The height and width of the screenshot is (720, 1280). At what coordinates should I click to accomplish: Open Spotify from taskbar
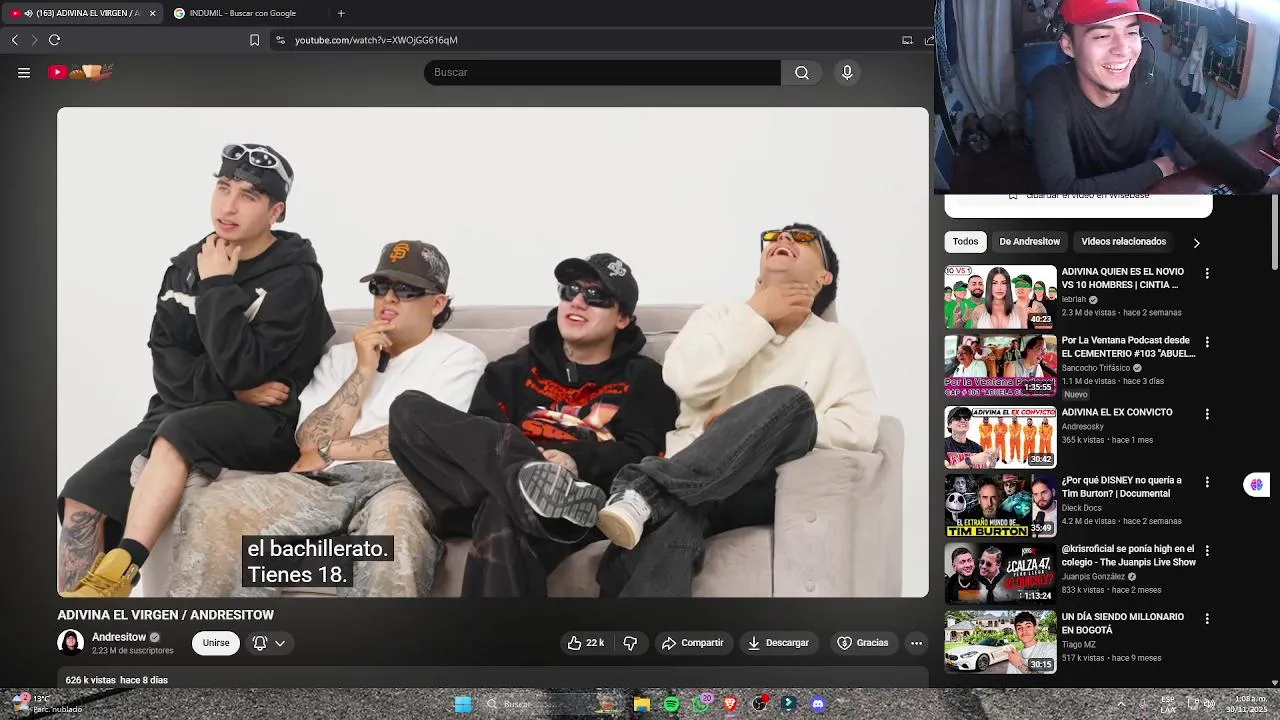click(671, 704)
